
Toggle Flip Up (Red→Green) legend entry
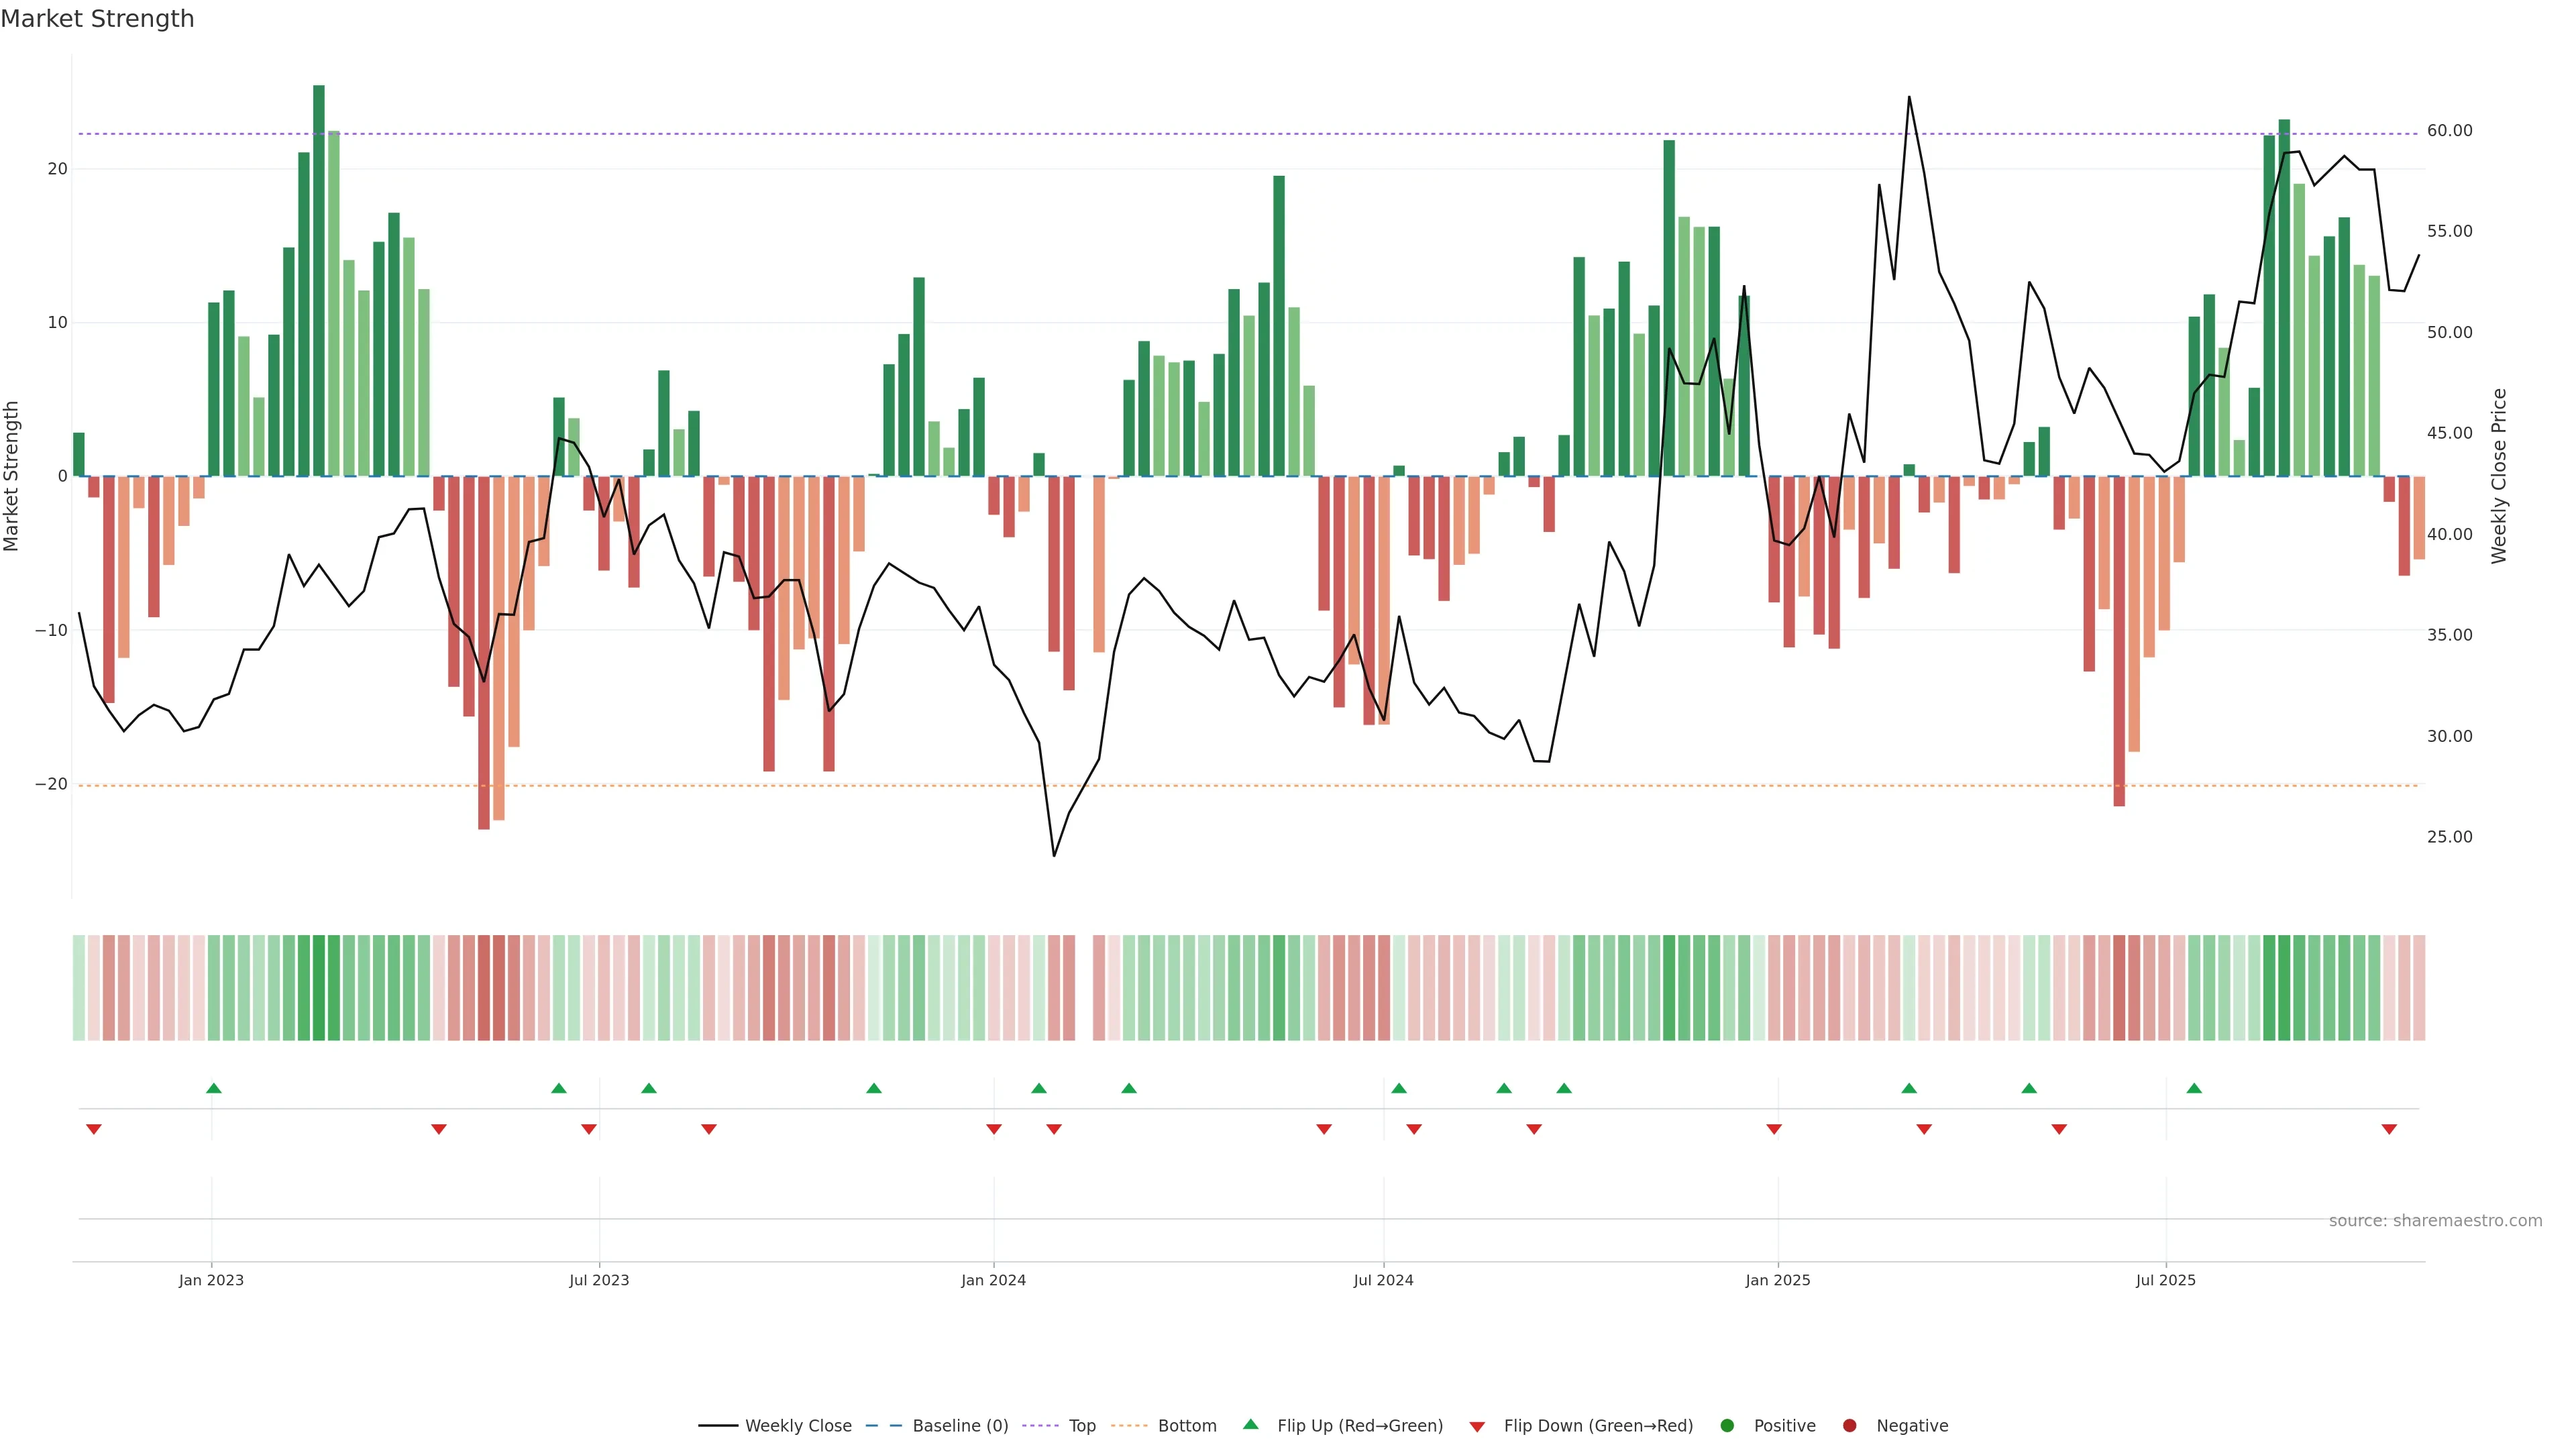(x=1359, y=1426)
